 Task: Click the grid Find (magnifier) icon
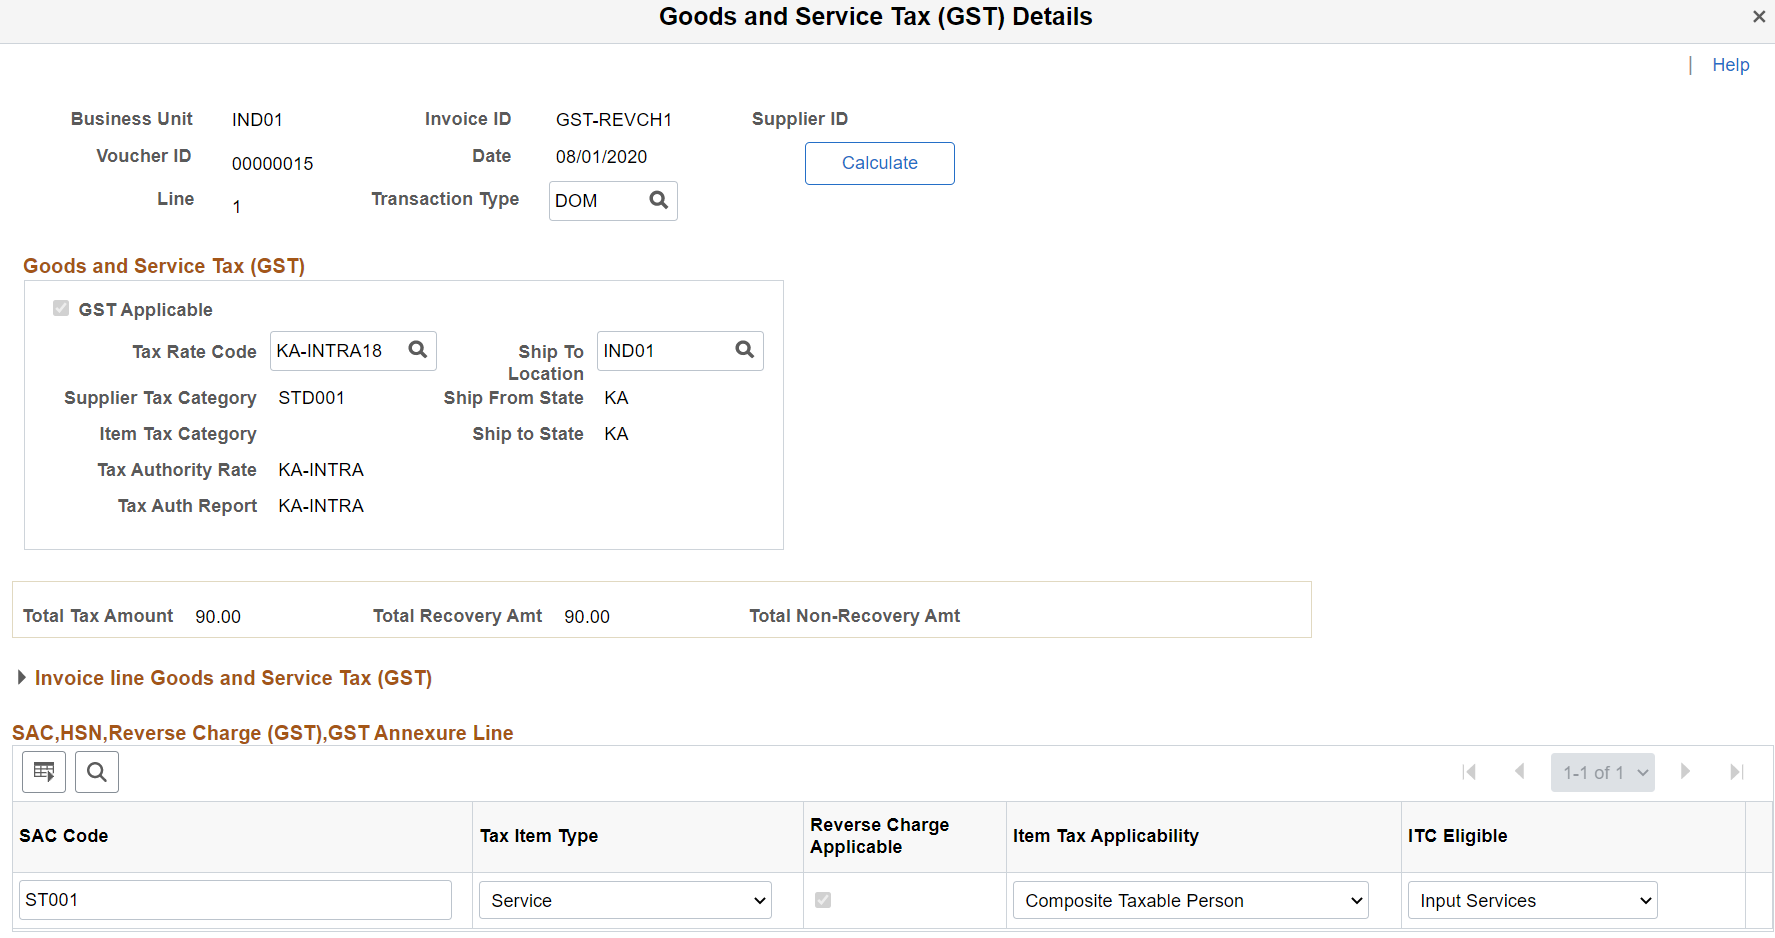(x=96, y=771)
